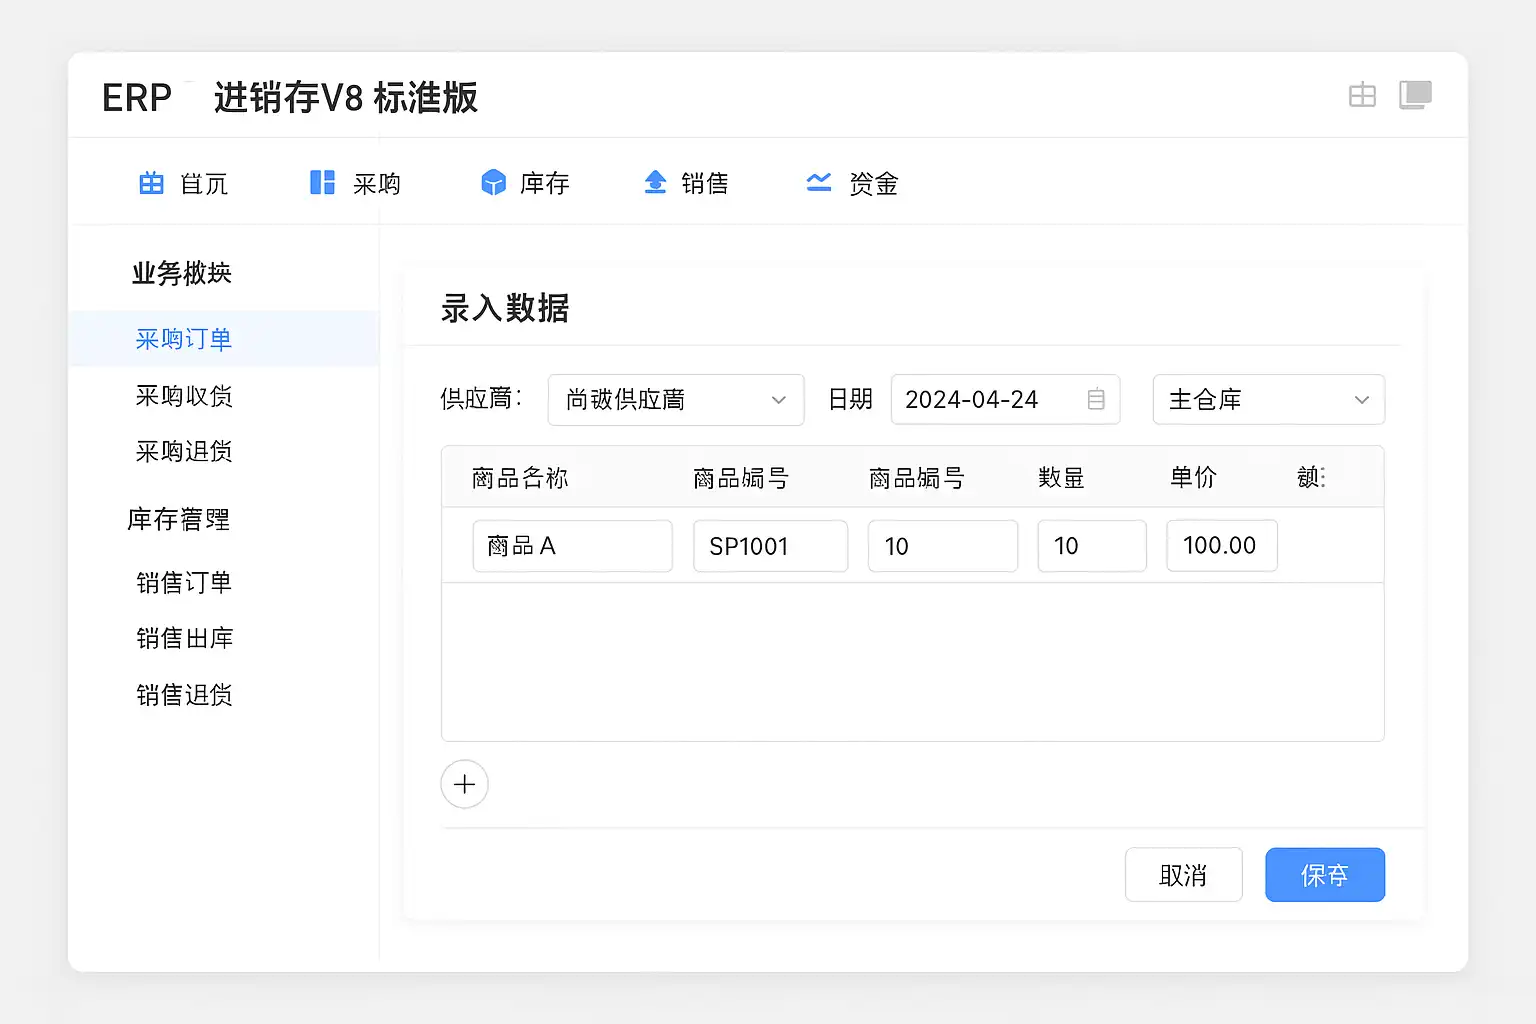This screenshot has height=1024, width=1536.
Task: Click the SP1001 product code field
Action: pos(770,546)
